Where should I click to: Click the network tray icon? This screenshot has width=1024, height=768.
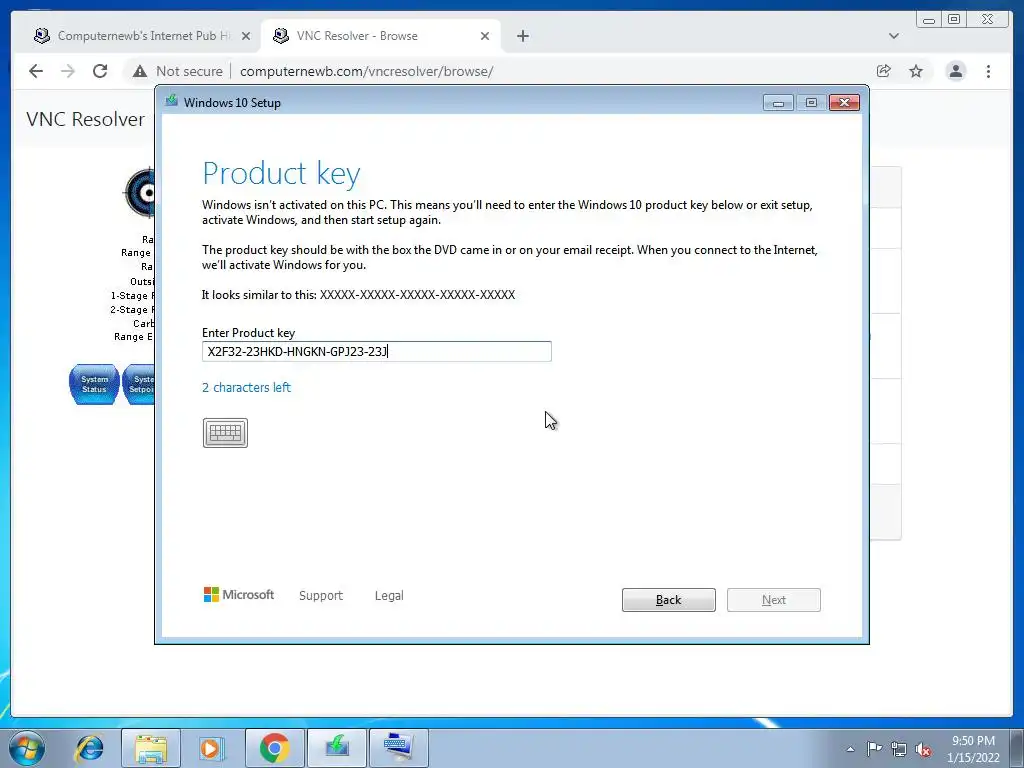tap(899, 749)
